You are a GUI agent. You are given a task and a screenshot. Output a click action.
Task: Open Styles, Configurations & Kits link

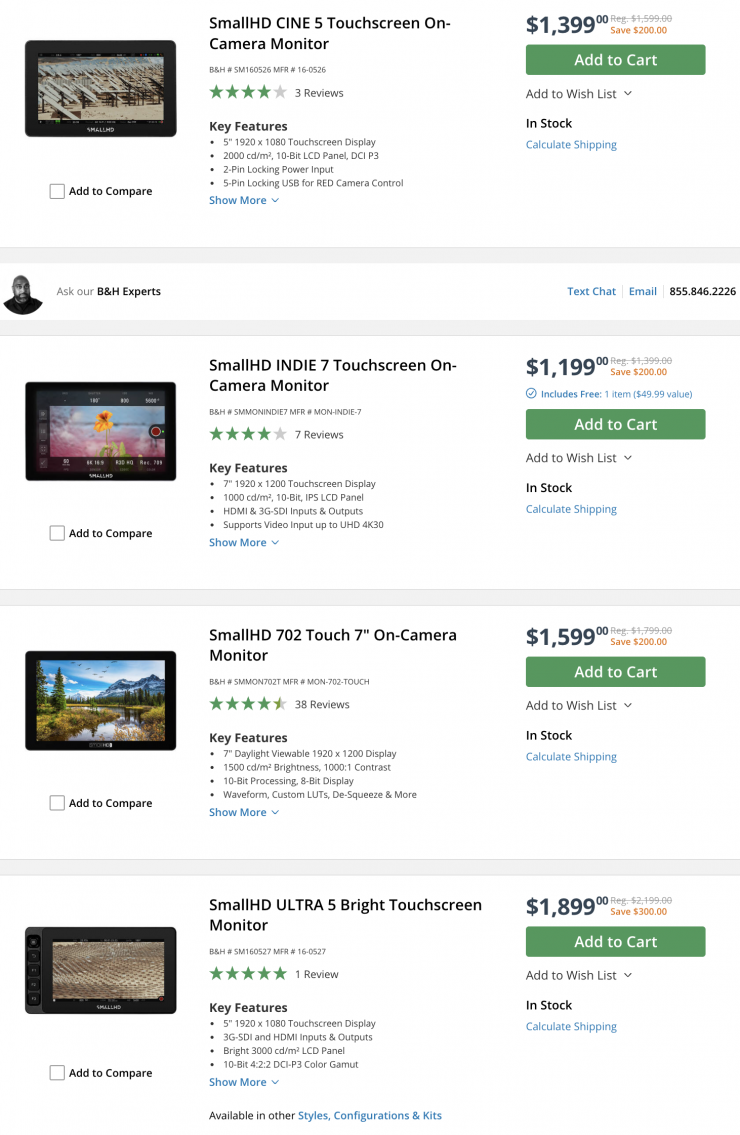point(370,1115)
